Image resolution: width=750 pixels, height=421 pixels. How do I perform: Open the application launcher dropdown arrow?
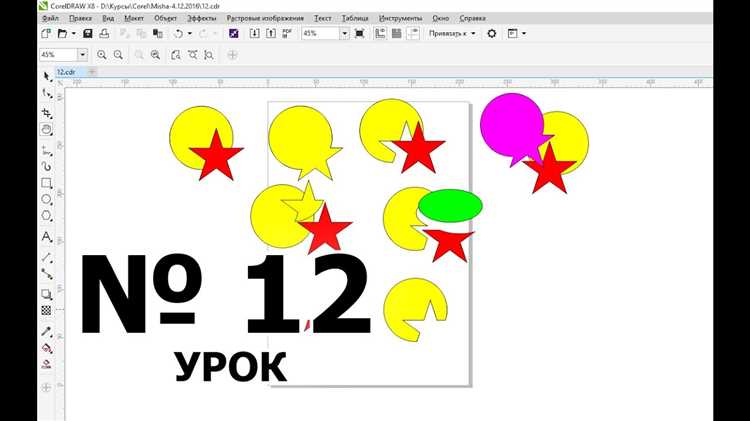524,33
